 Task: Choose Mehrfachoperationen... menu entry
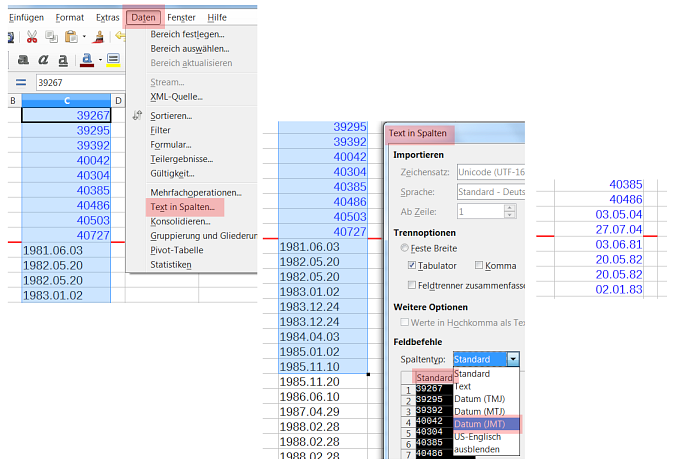pyautogui.click(x=196, y=192)
